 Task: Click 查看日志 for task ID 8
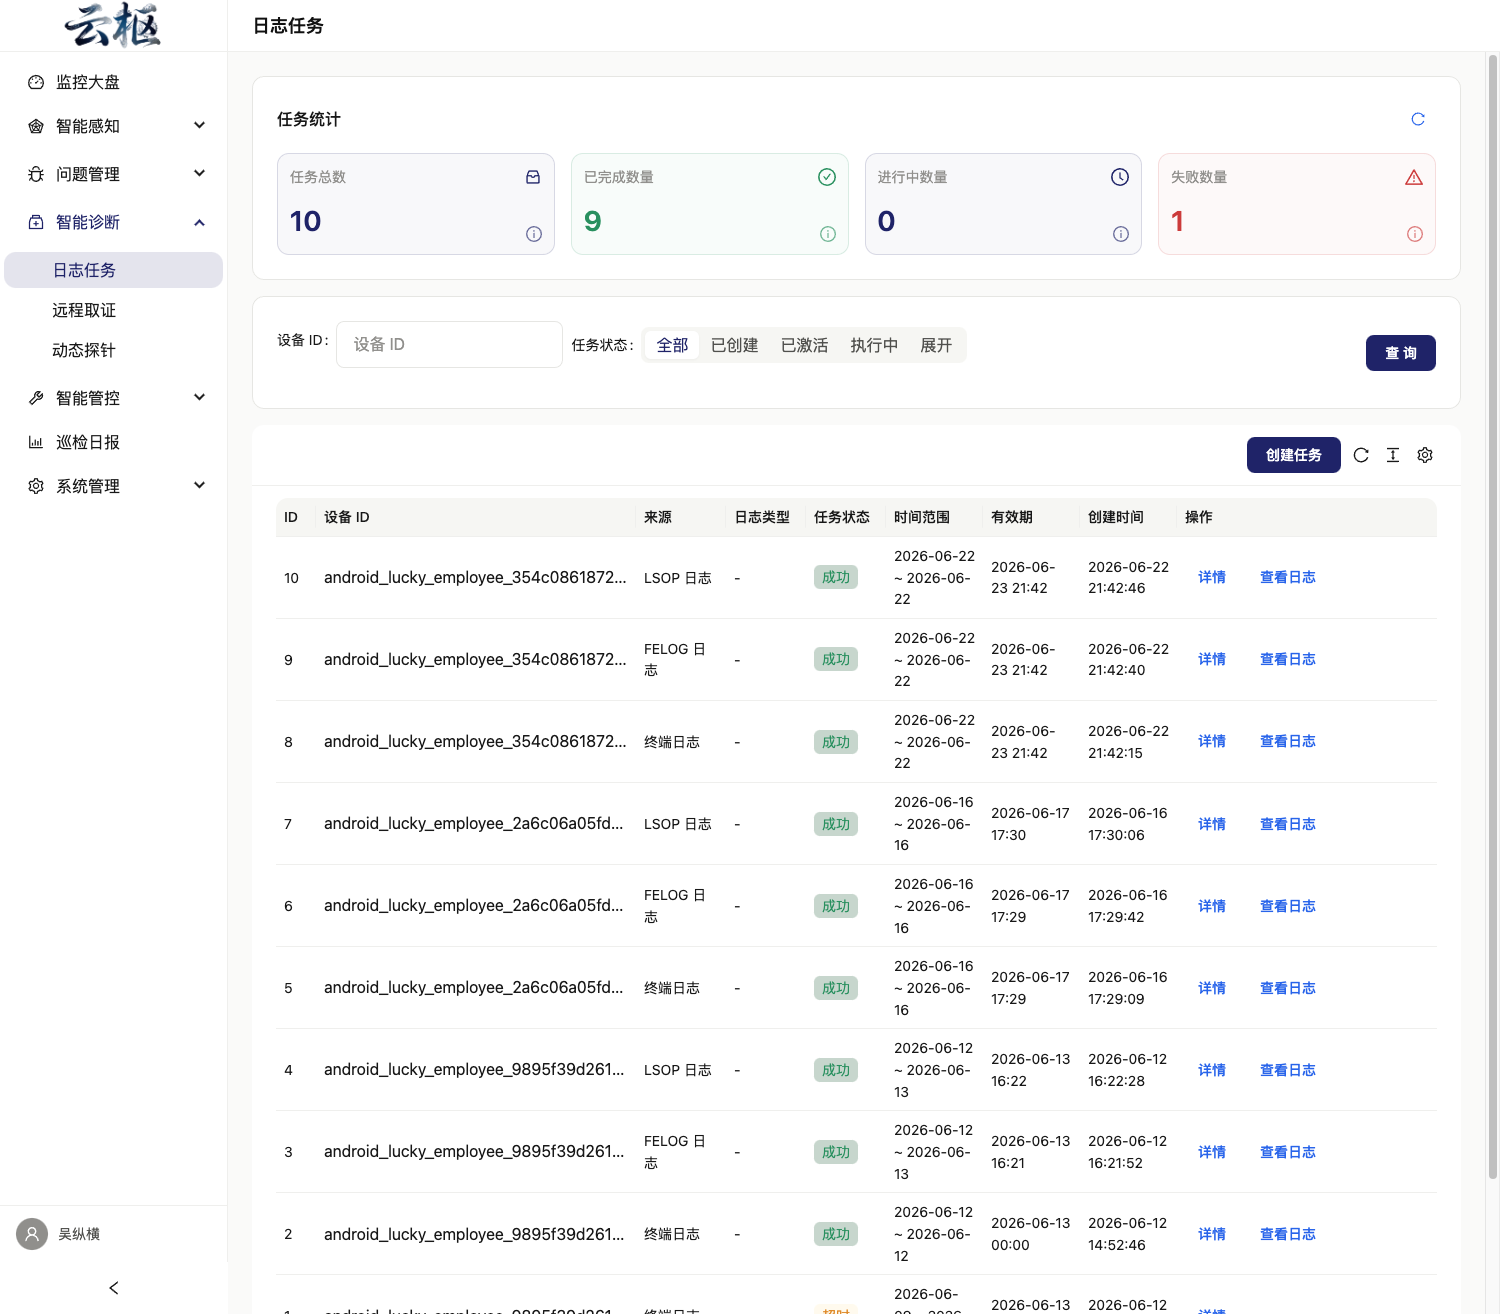(x=1288, y=741)
